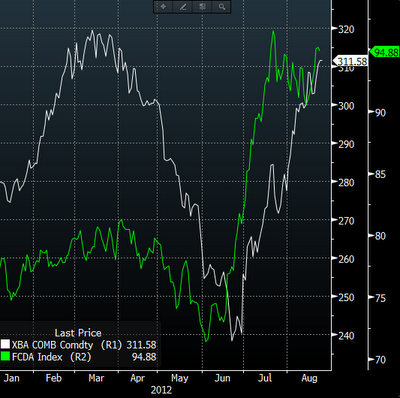Open the chart settings icon in toolbar
Screen dimensions: 400x398
202,6
